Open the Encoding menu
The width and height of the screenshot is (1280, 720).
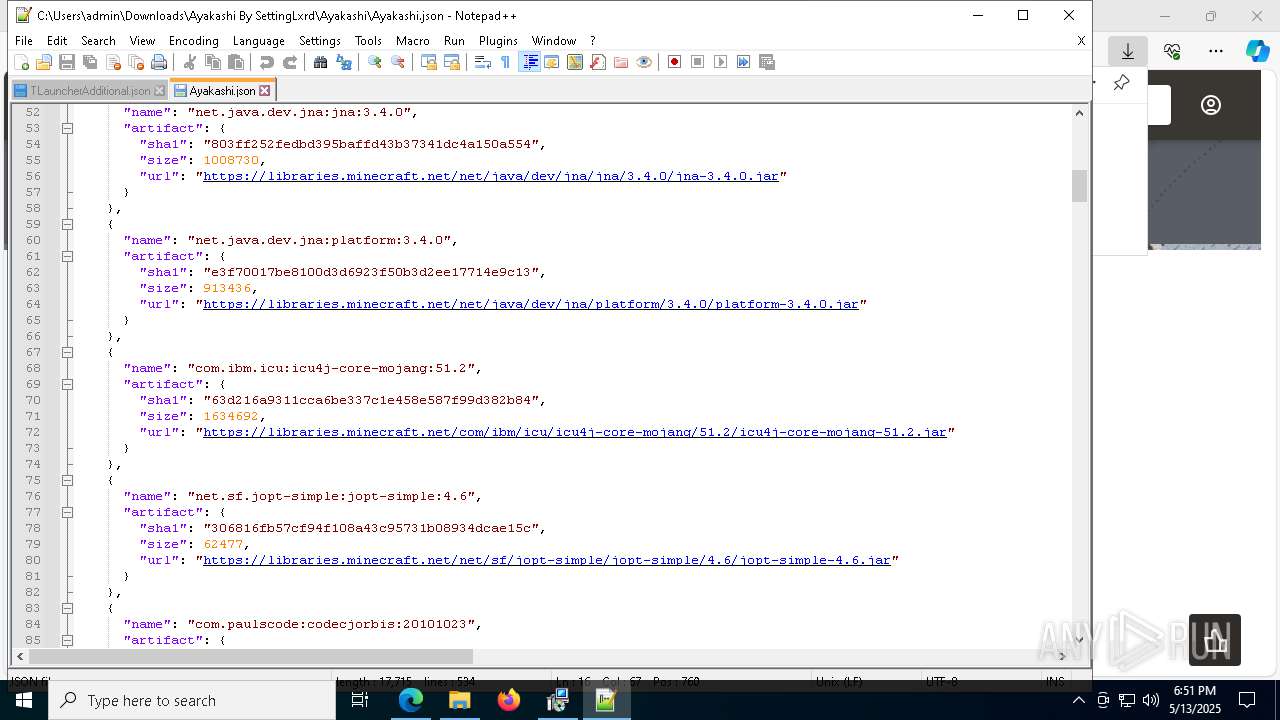pyautogui.click(x=193, y=41)
